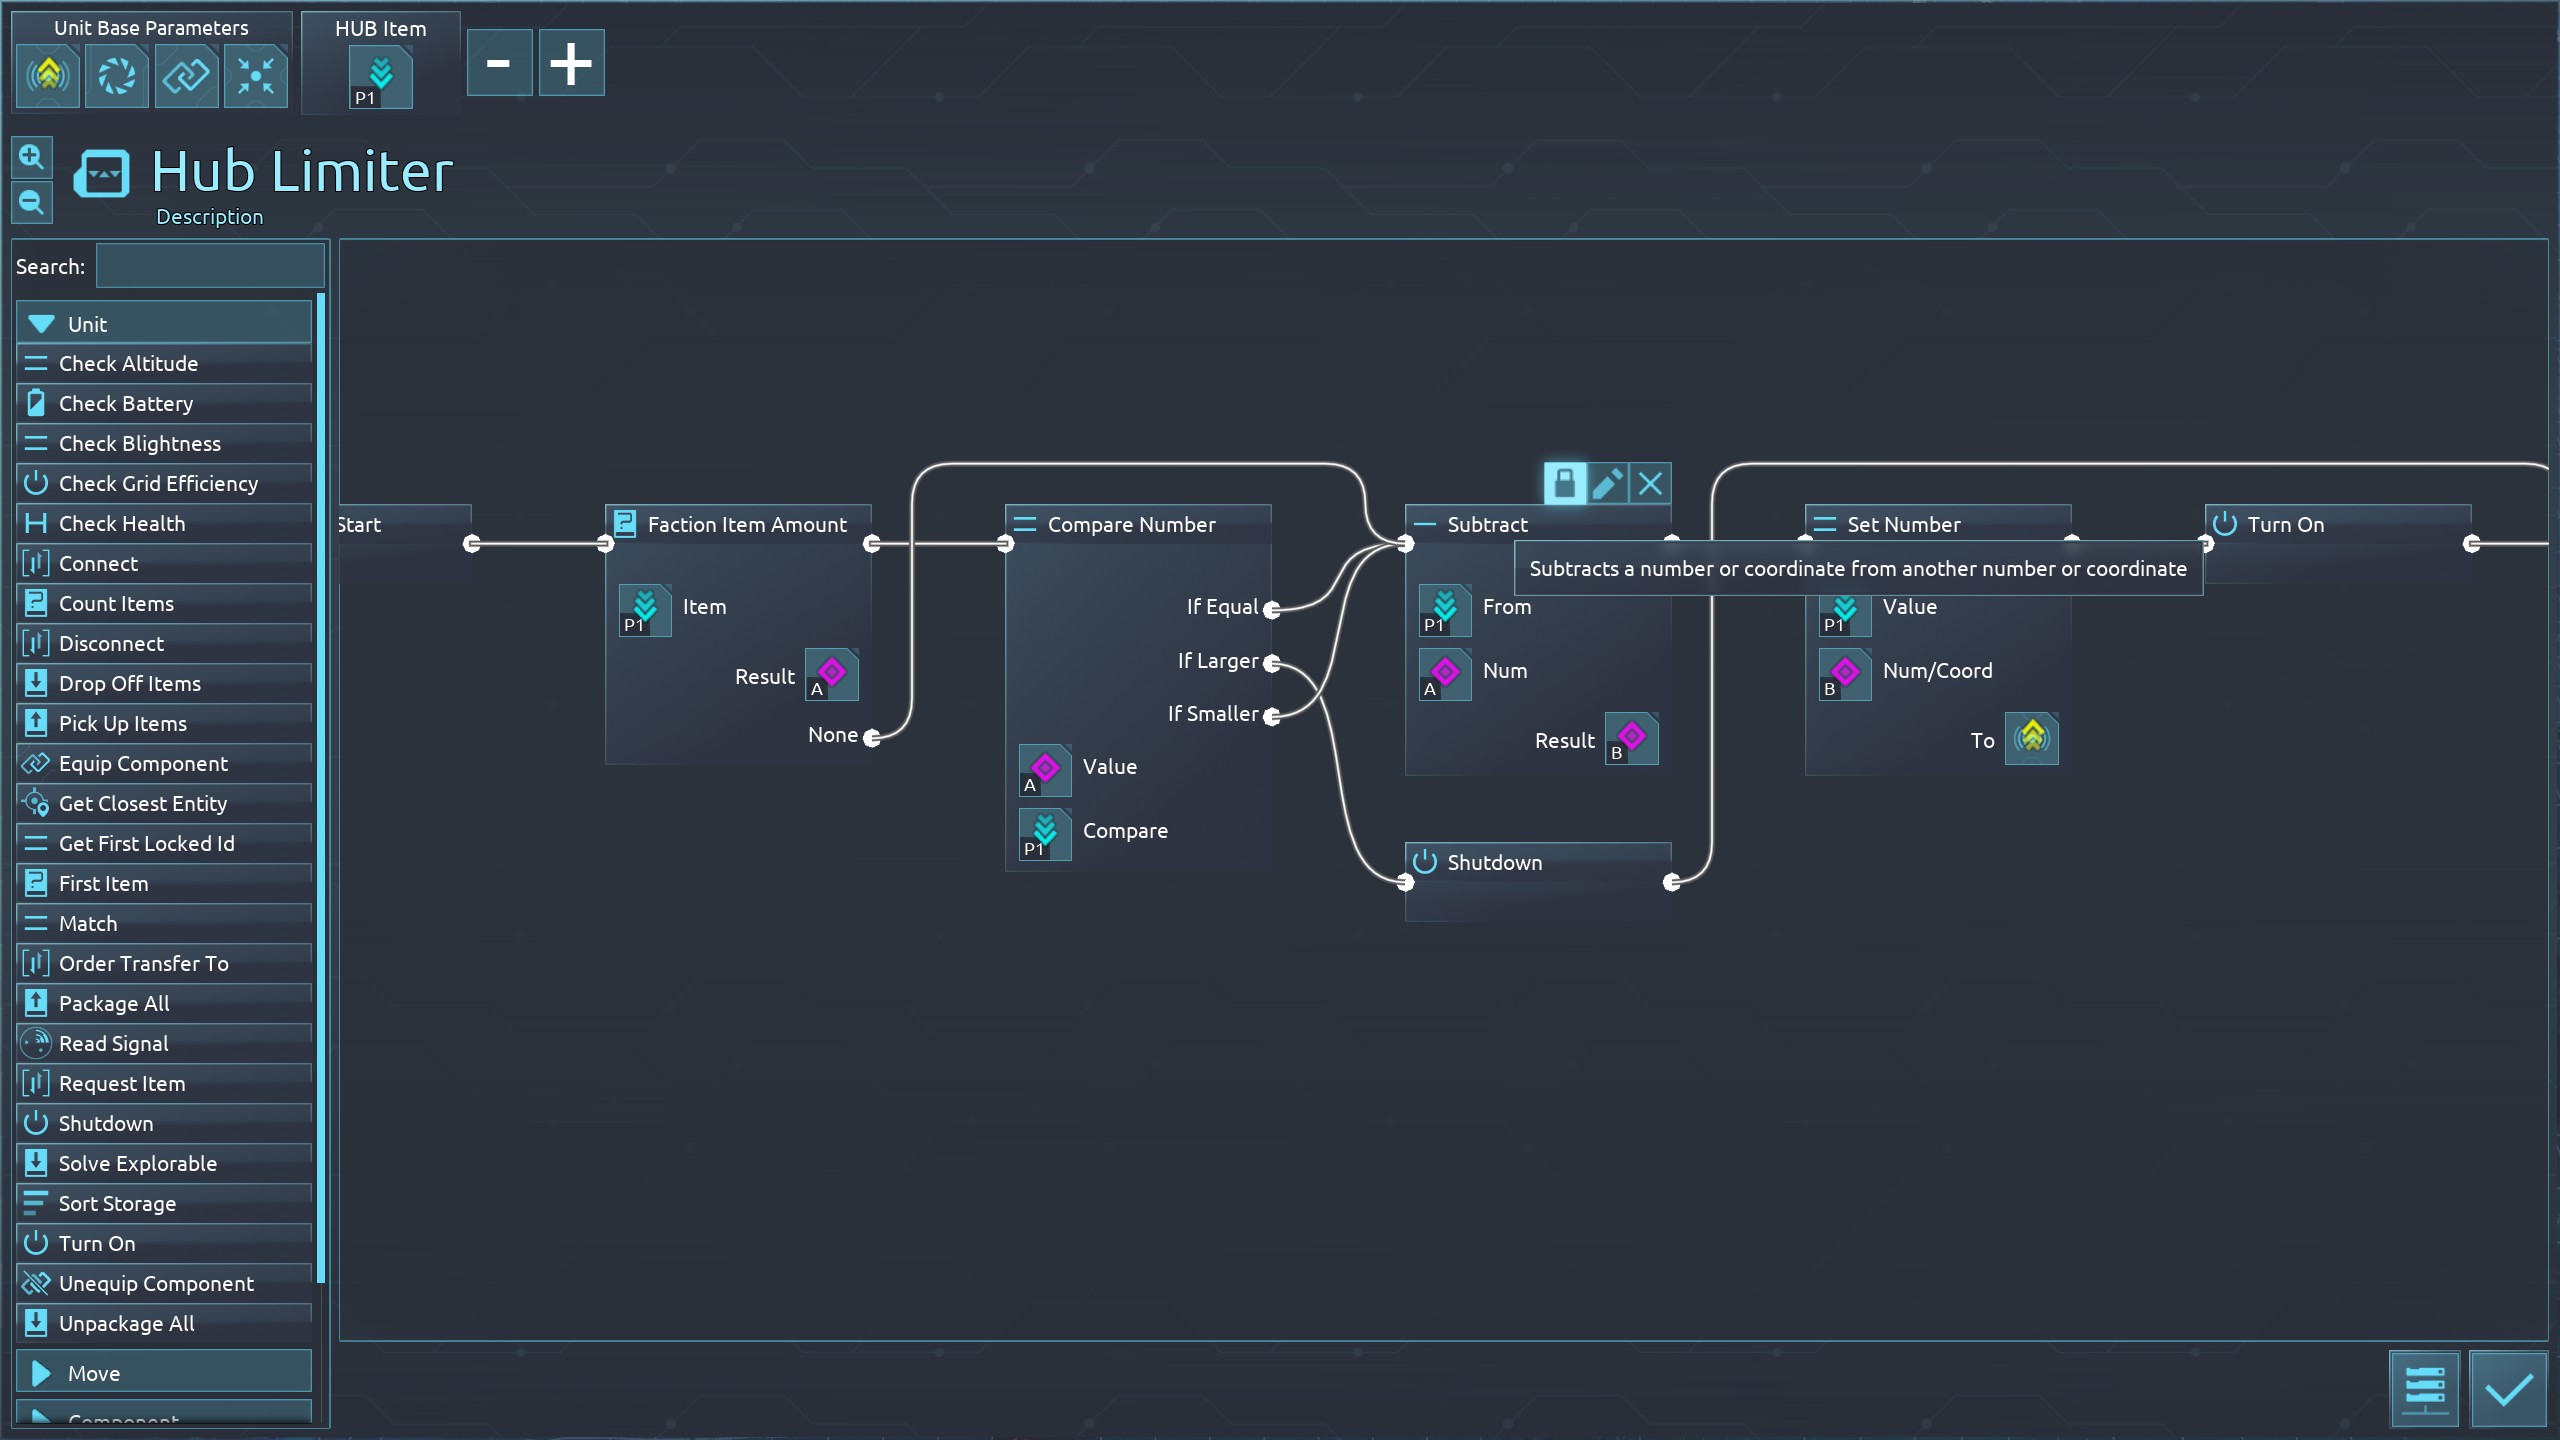
Task: Toggle the lock icon above the Subtract node
Action: (1564, 484)
